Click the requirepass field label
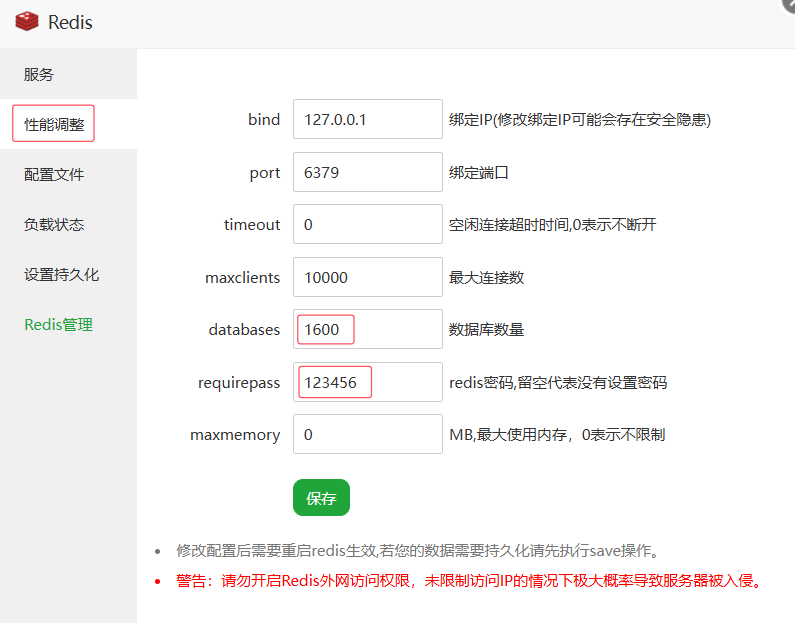The image size is (795, 623). click(x=239, y=382)
